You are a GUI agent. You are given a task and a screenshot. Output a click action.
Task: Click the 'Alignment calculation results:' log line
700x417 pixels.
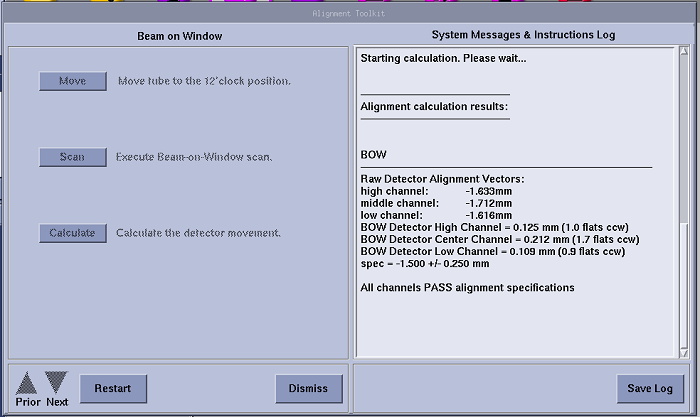pos(434,106)
